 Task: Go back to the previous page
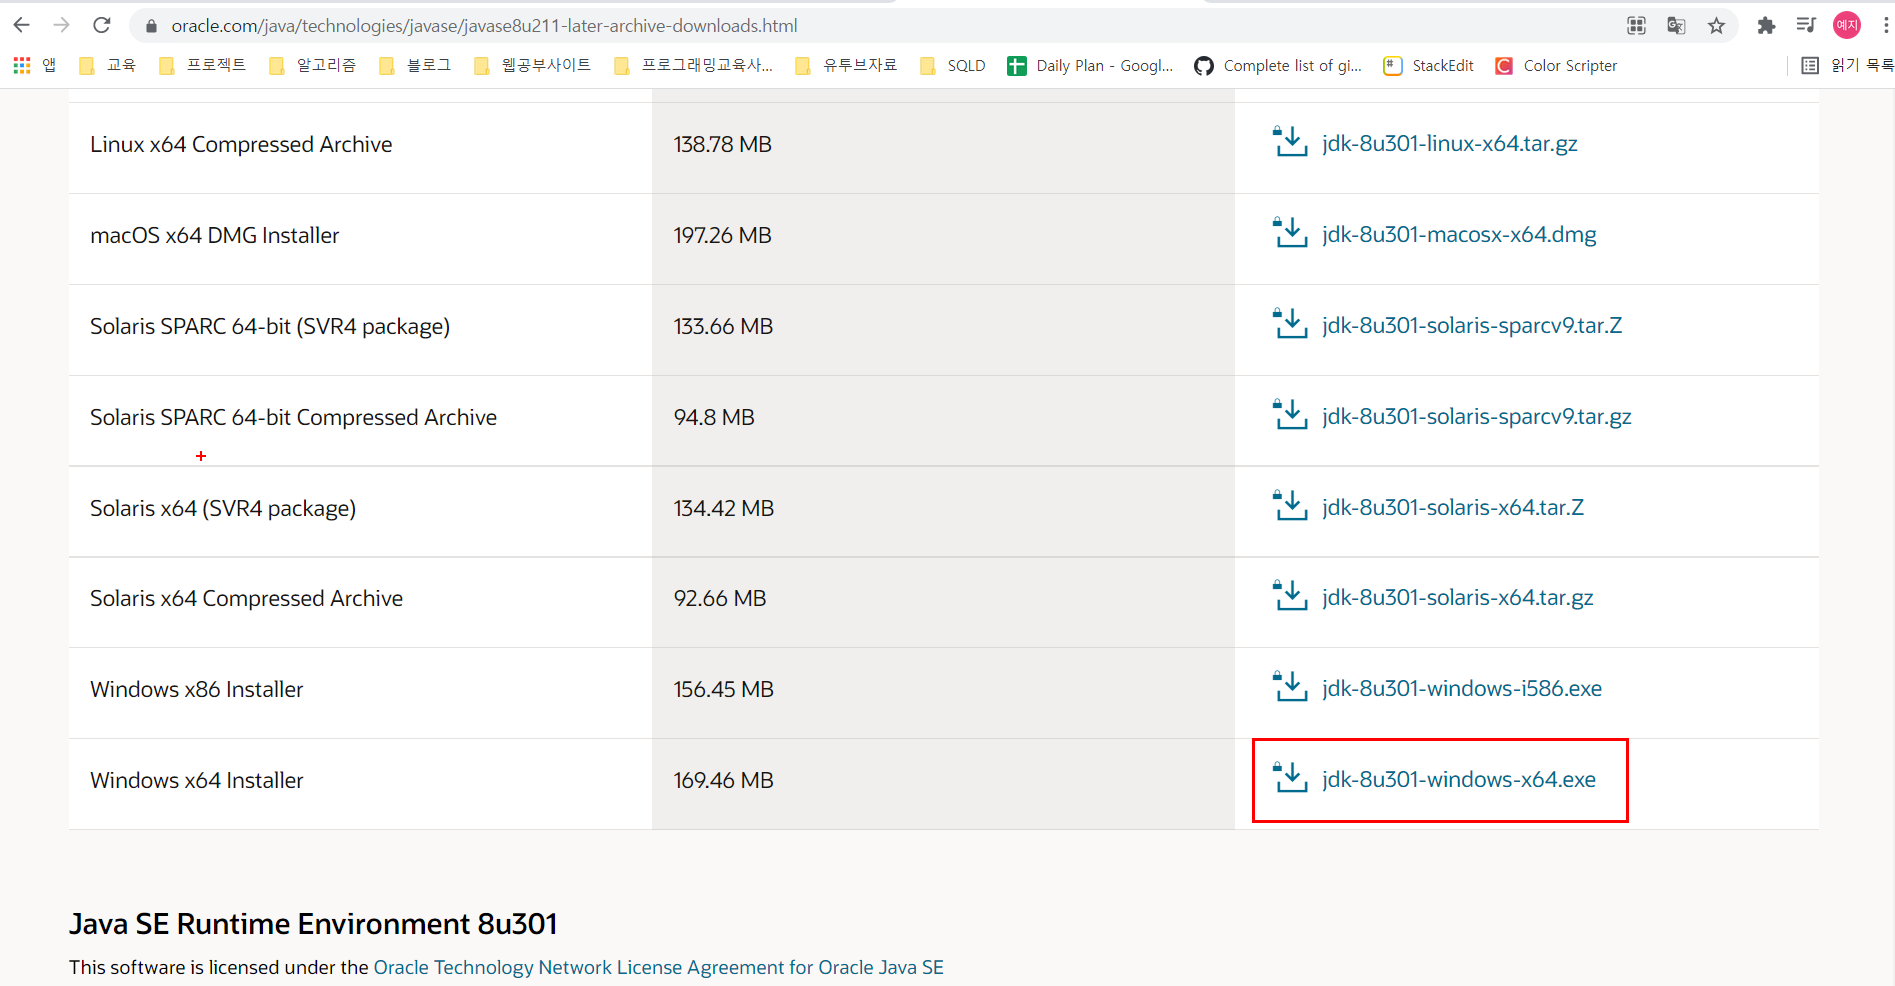click(x=22, y=25)
